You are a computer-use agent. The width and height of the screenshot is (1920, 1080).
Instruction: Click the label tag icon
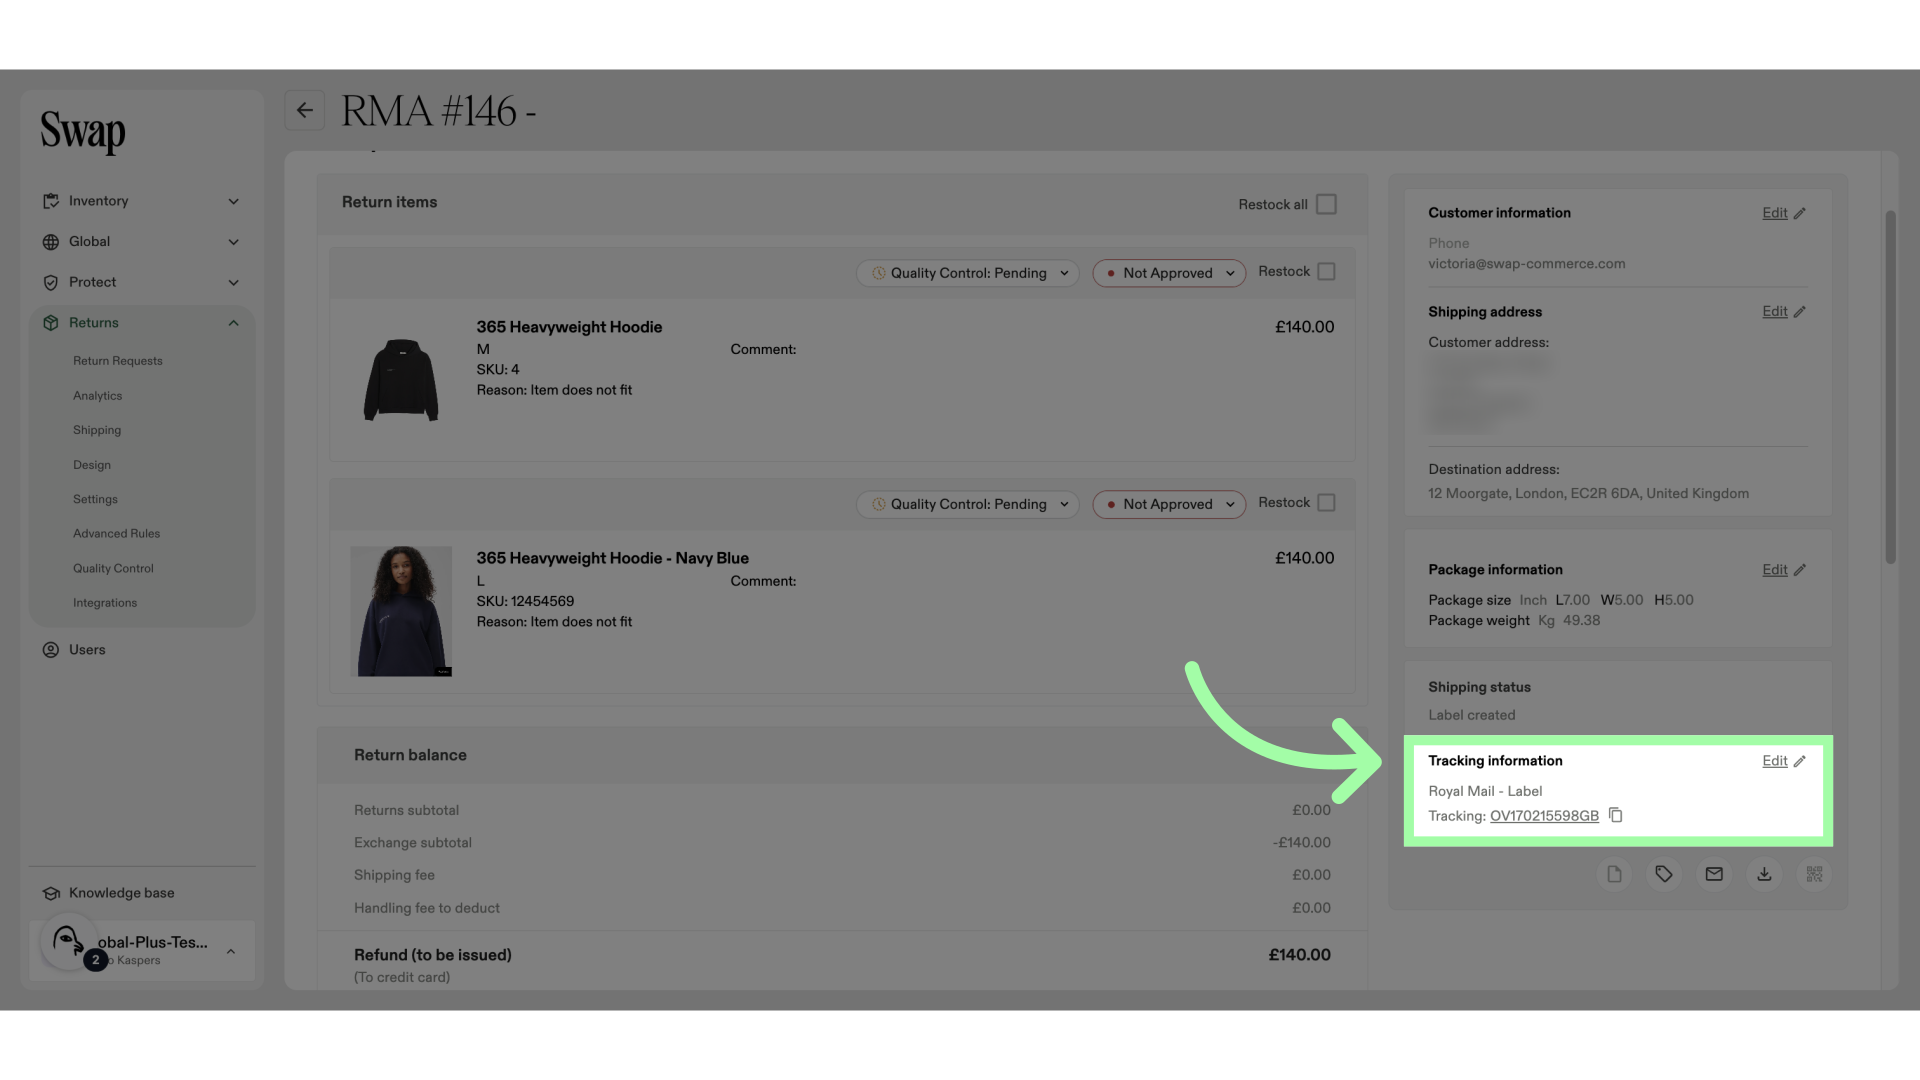1664,874
